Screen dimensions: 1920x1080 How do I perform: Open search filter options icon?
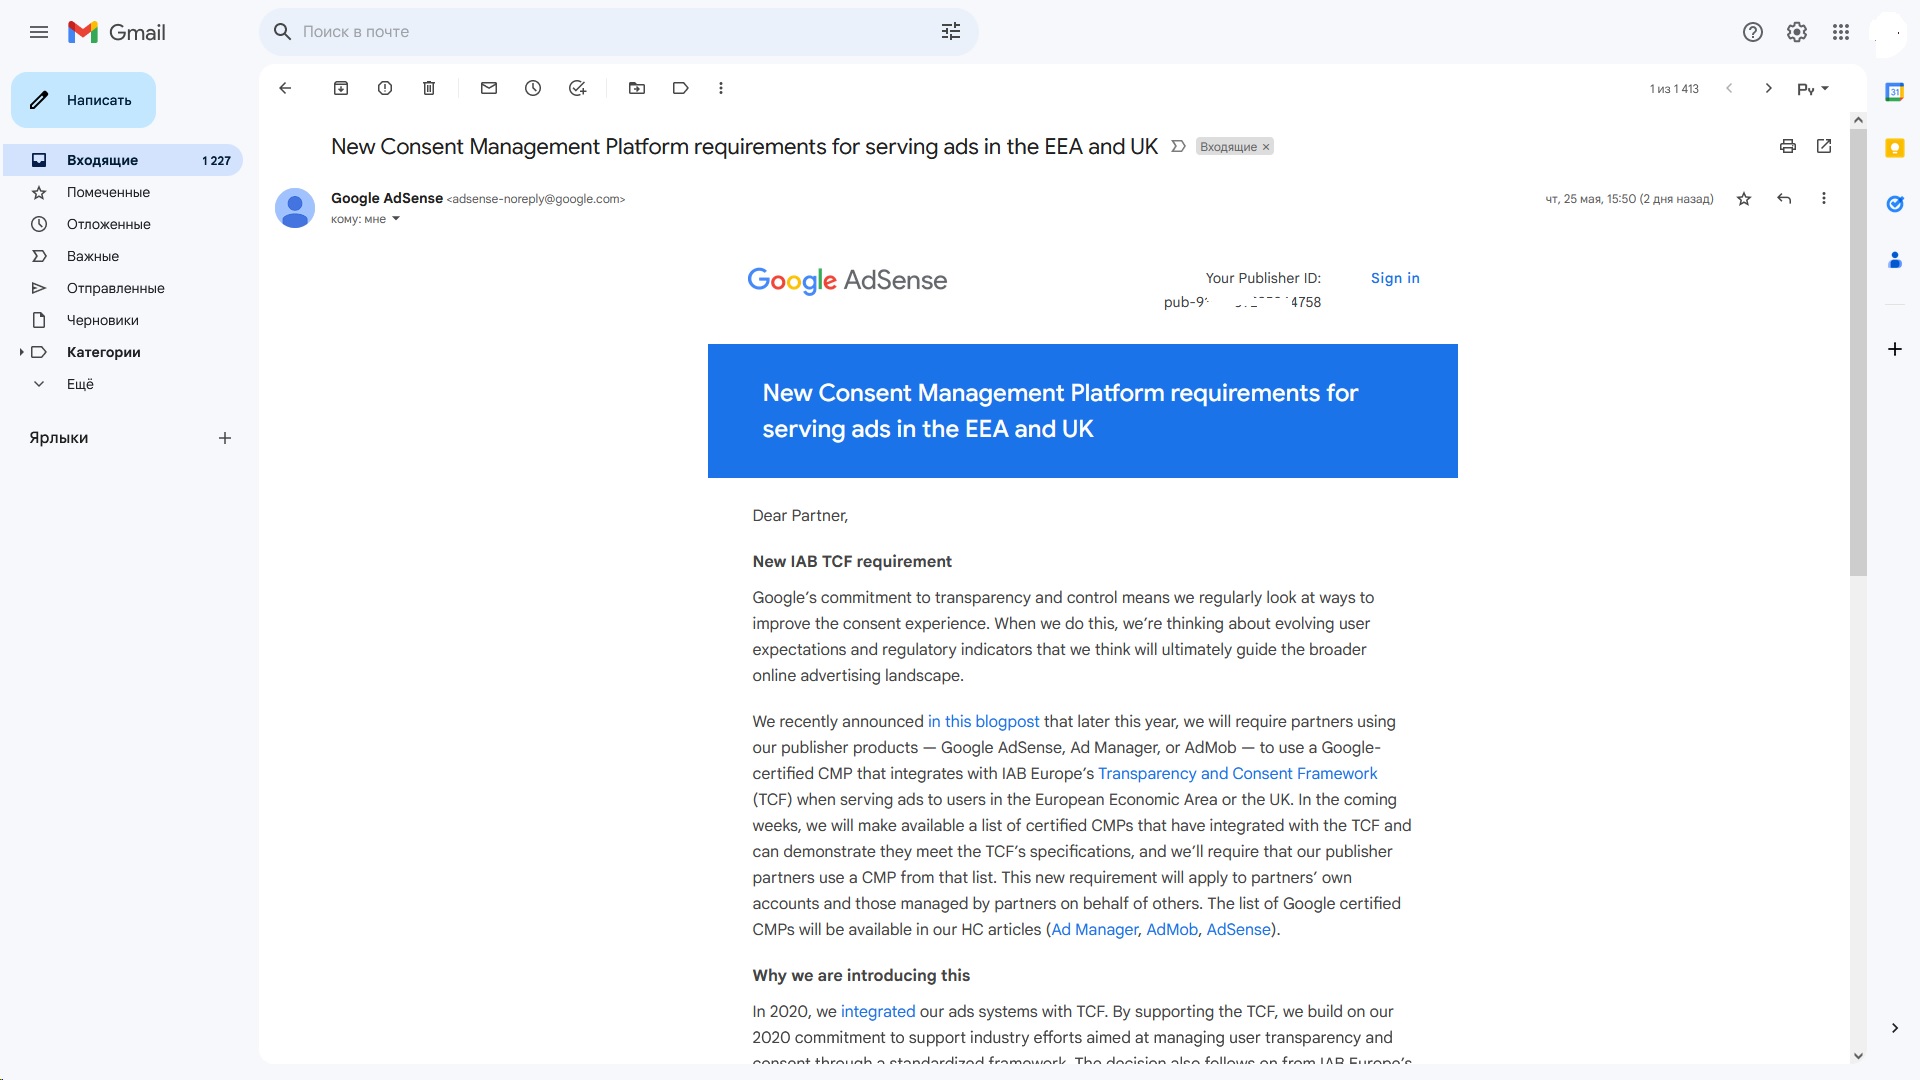(x=951, y=32)
